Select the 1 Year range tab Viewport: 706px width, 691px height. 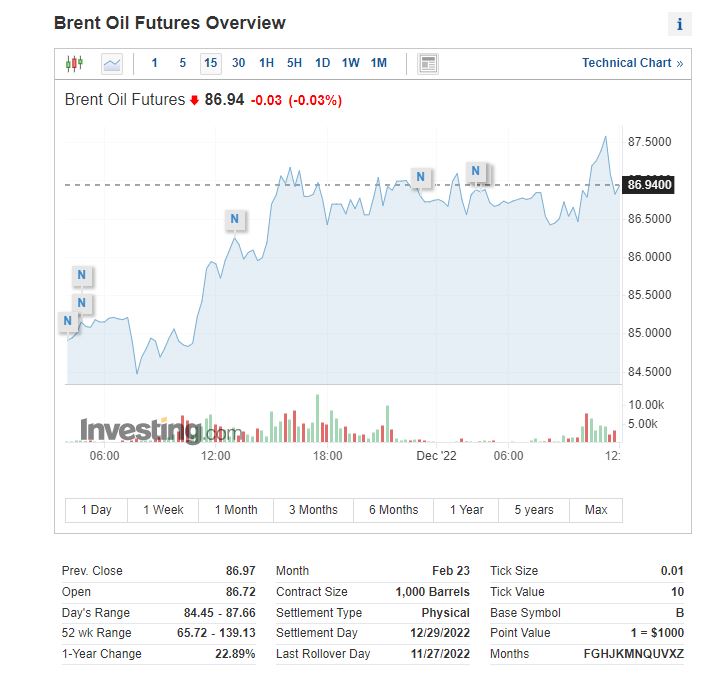[x=466, y=510]
